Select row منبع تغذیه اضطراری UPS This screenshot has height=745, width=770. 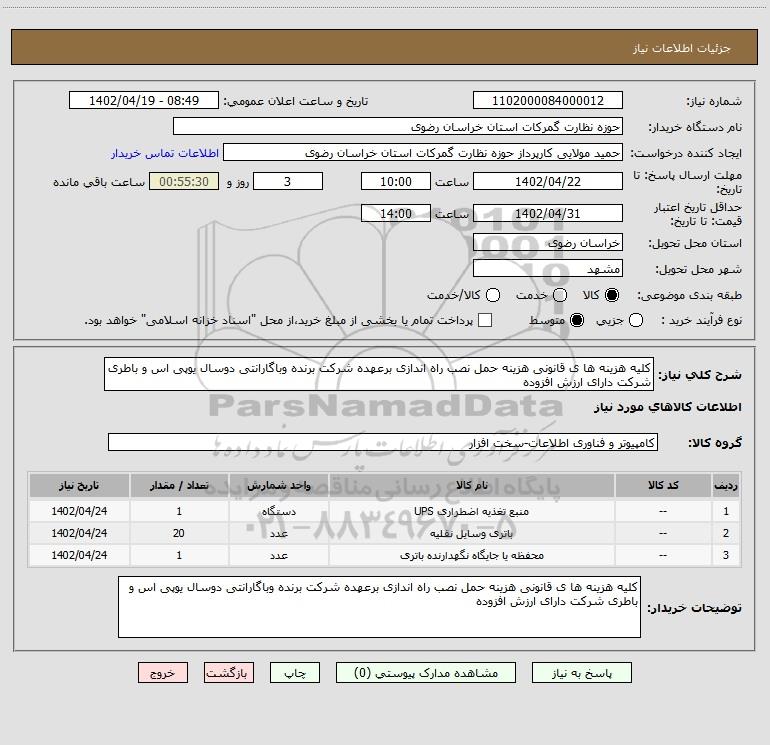point(385,511)
